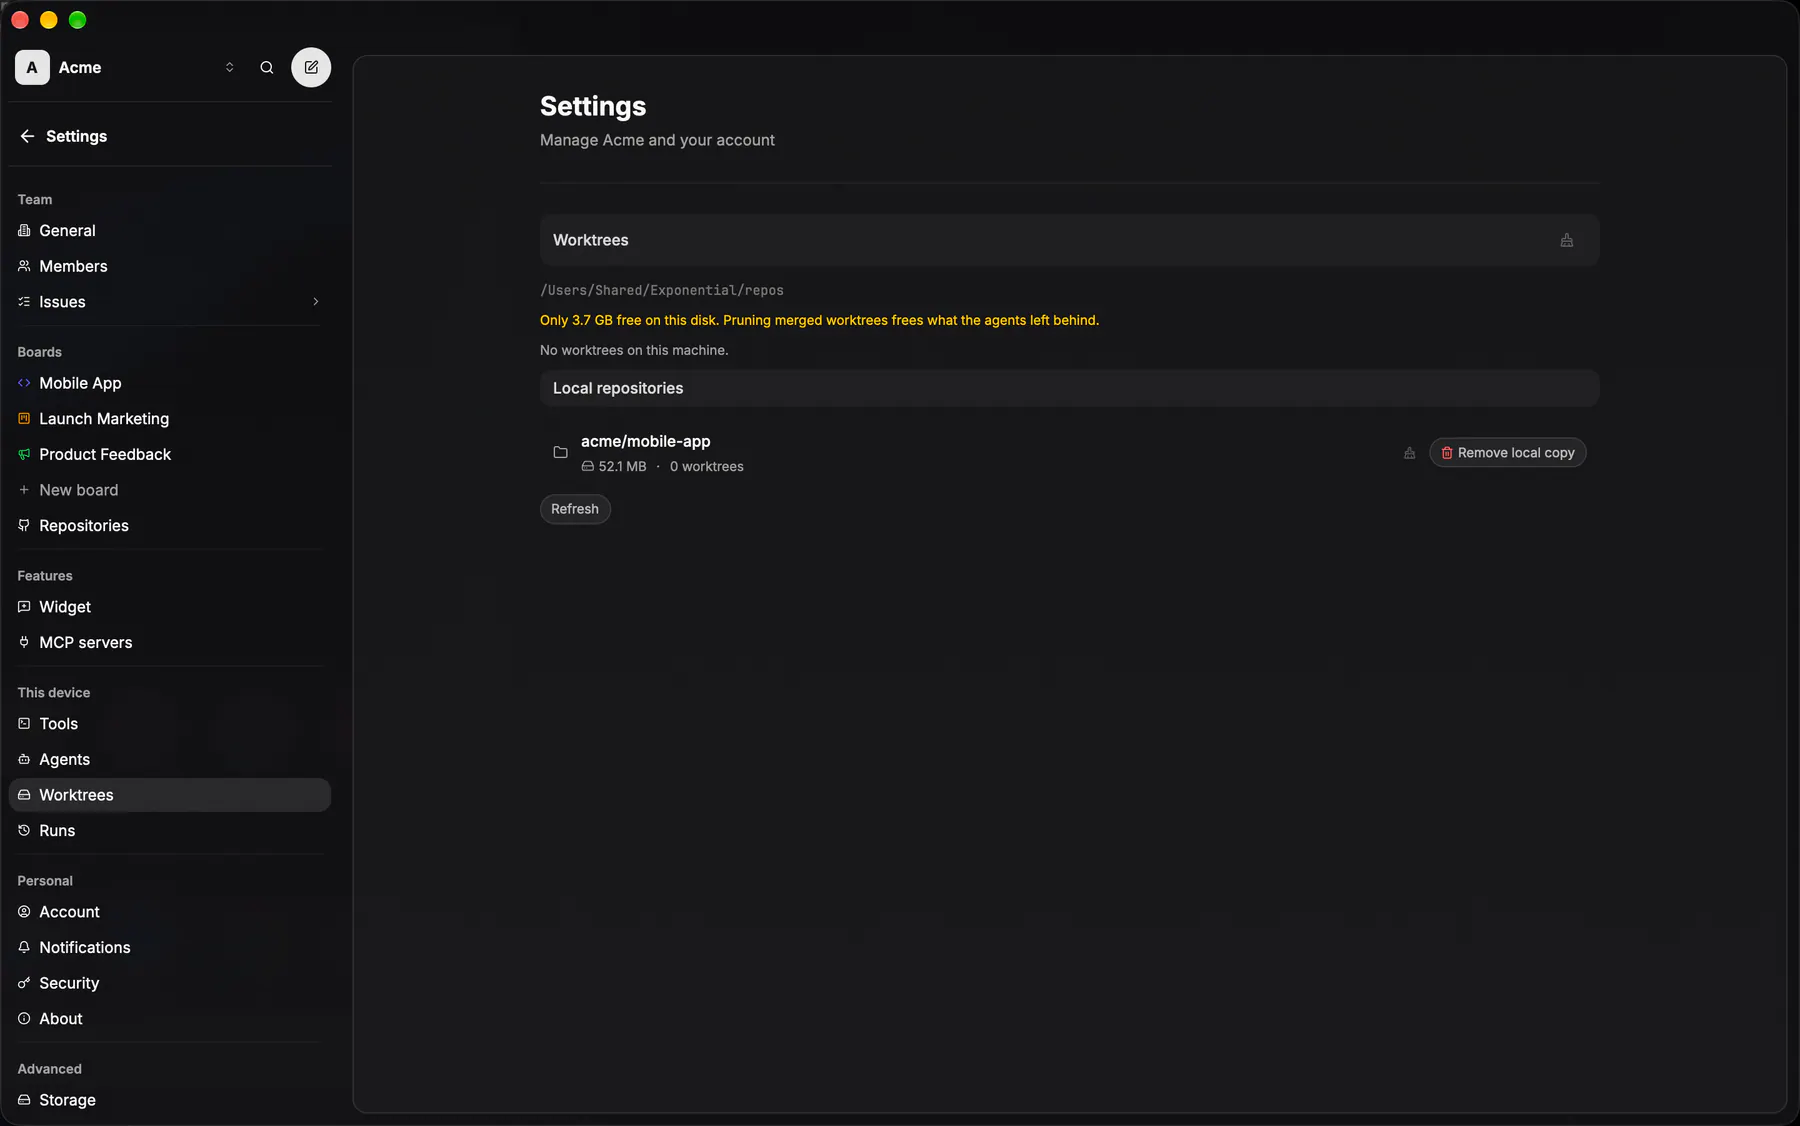Click the Acme workspace avatar

(x=32, y=68)
